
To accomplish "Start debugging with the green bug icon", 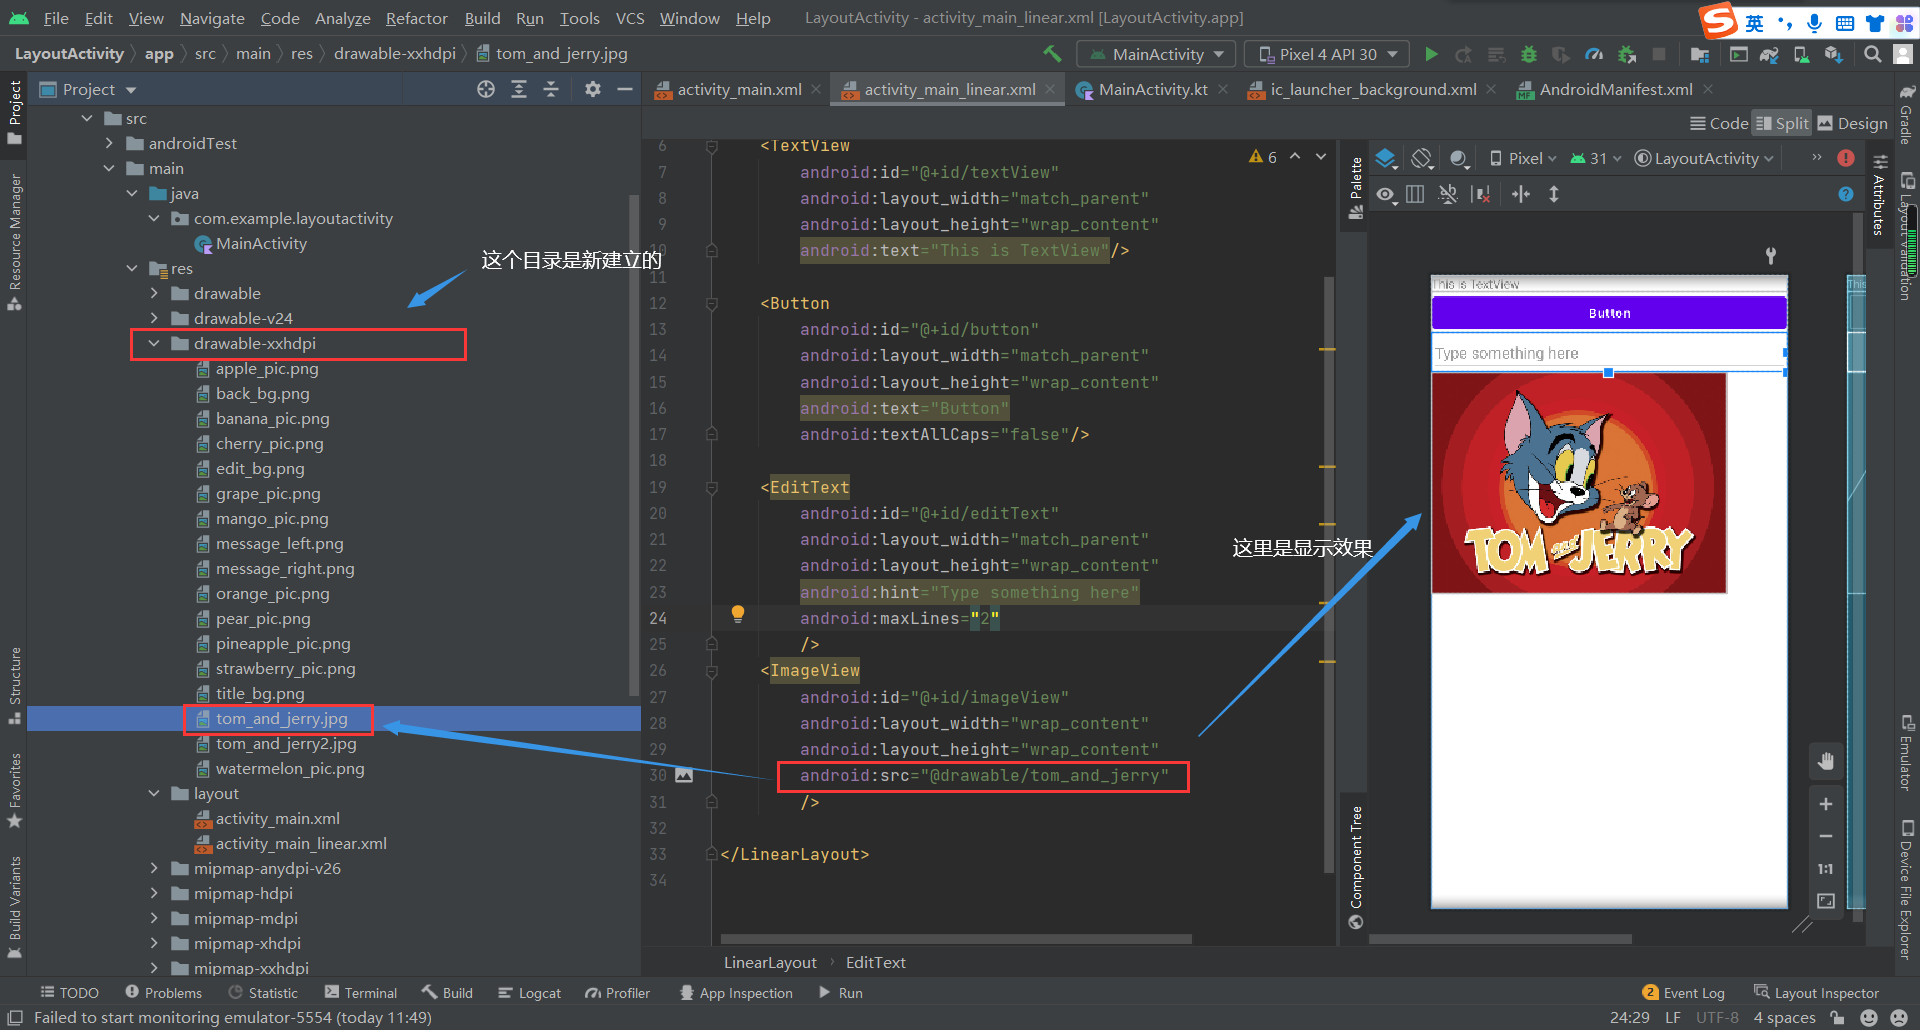I will click(x=1528, y=54).
